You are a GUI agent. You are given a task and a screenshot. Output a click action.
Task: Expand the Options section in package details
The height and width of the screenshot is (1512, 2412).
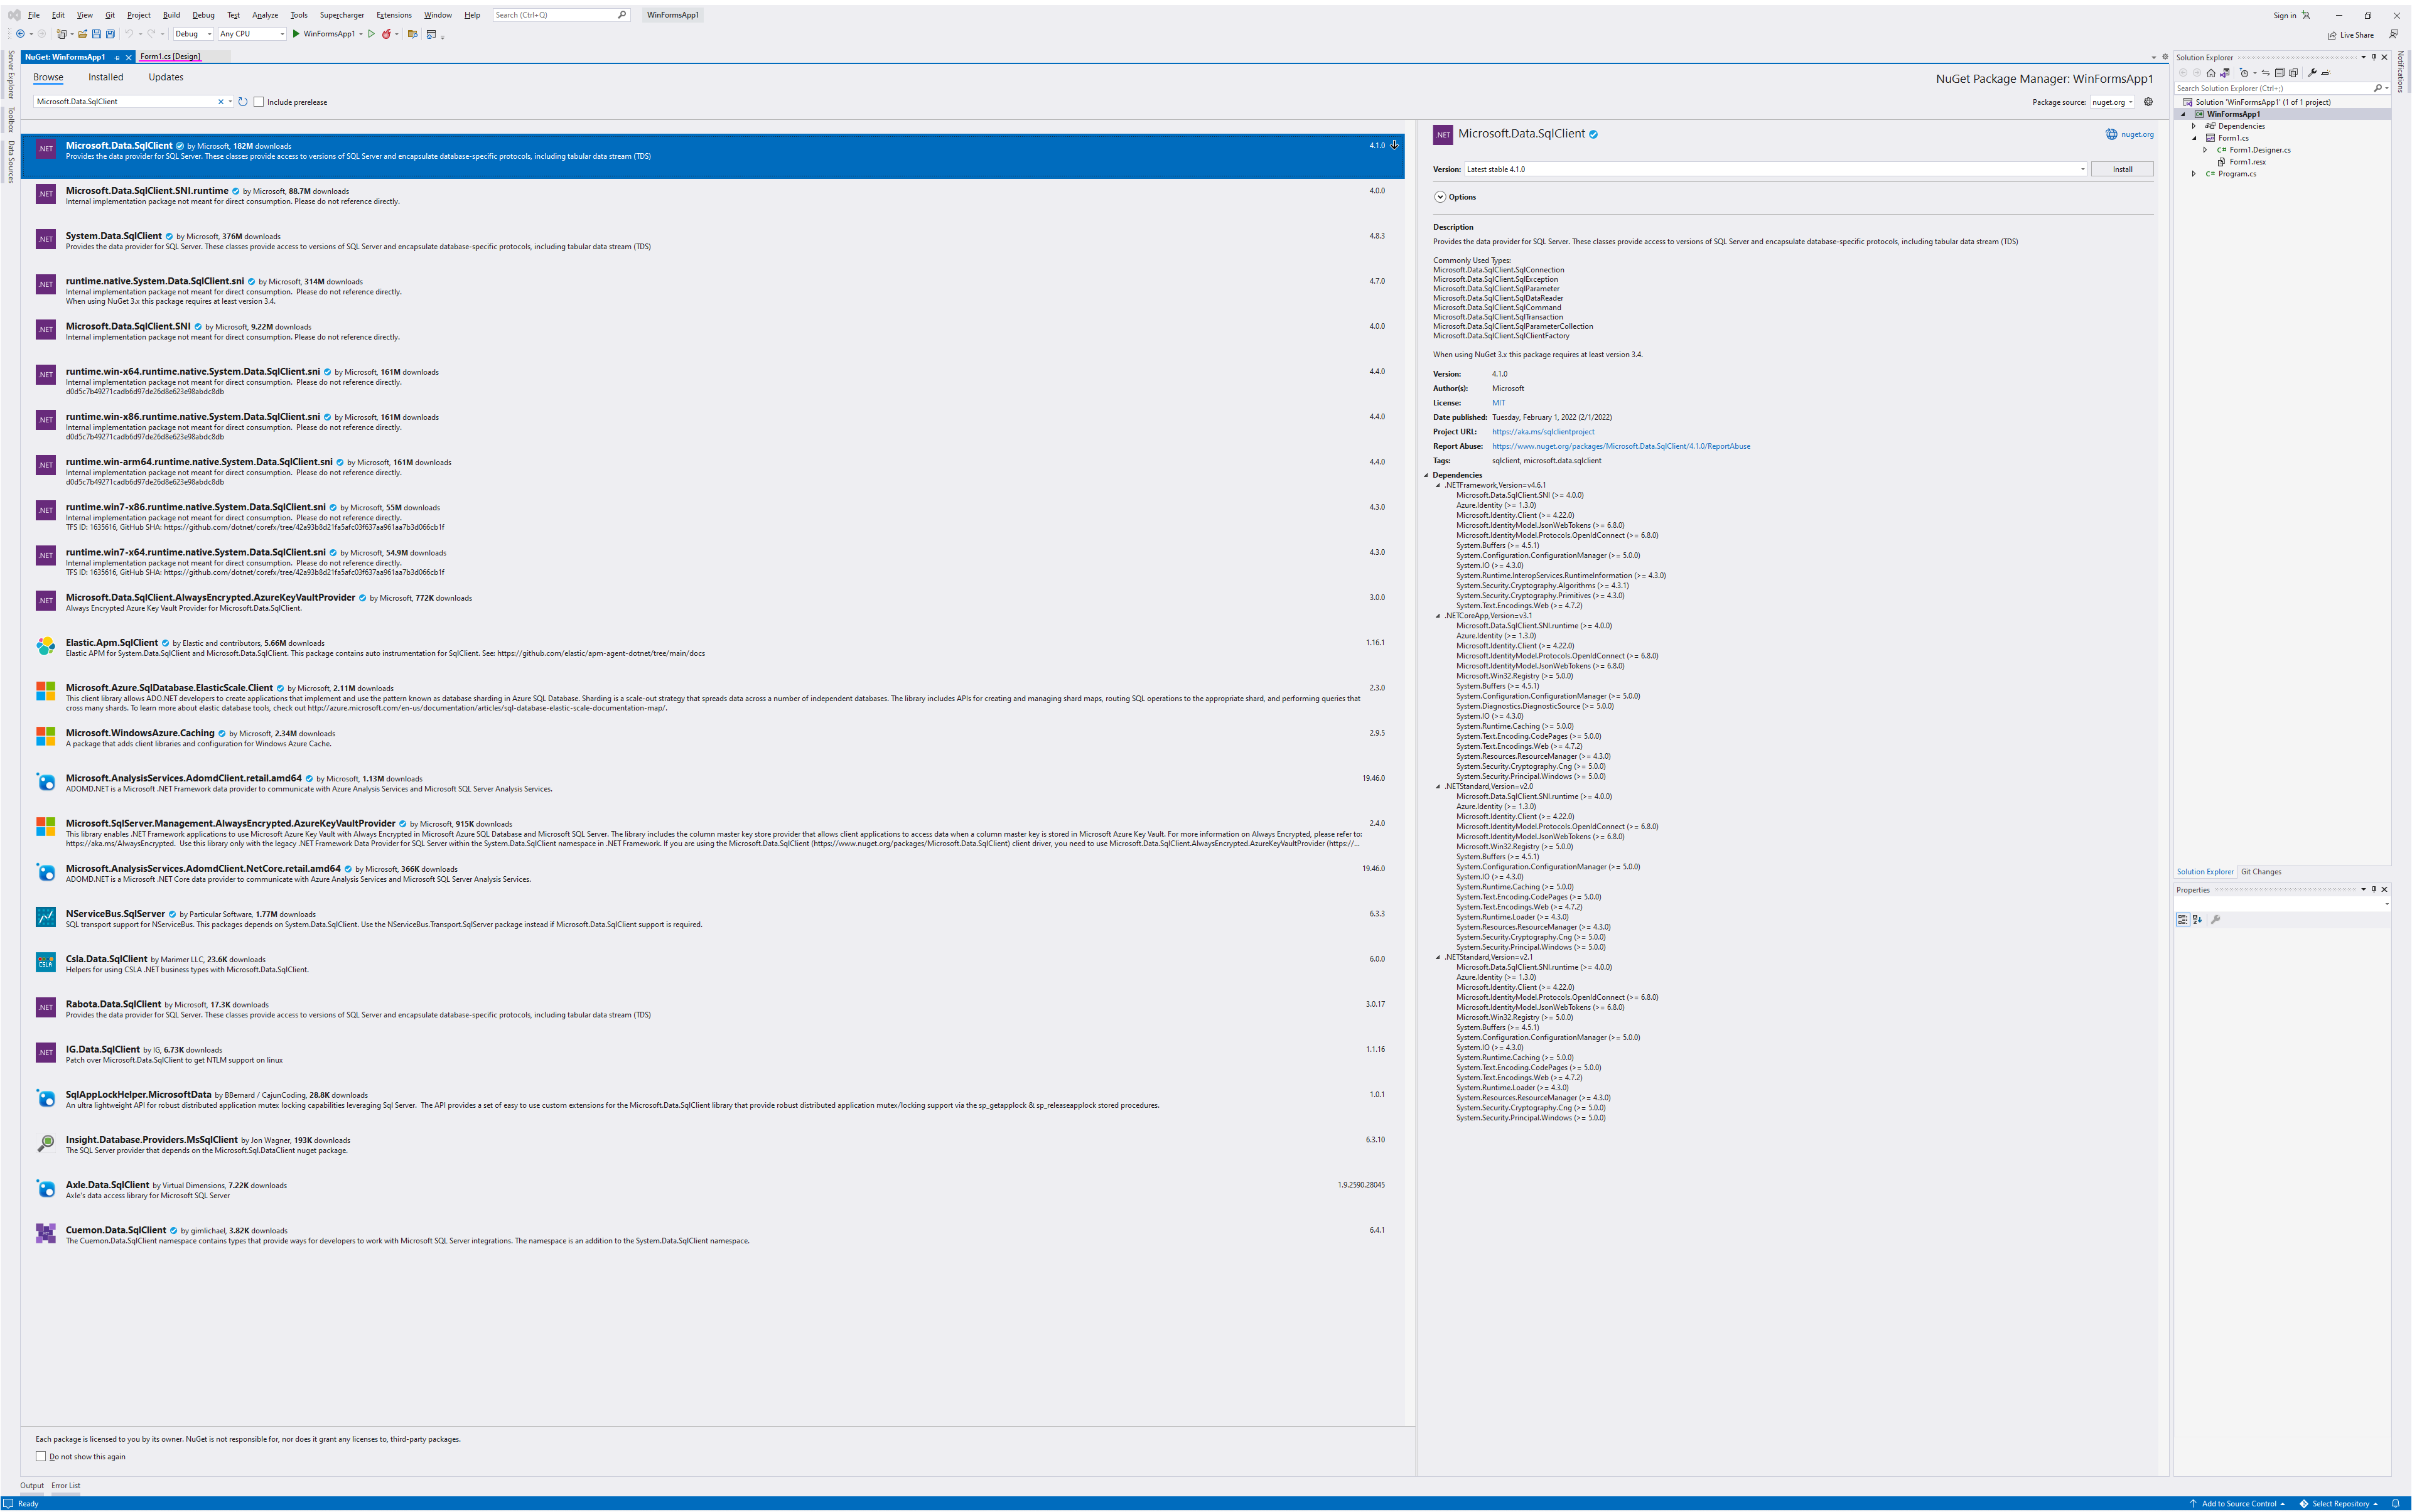tap(1440, 197)
